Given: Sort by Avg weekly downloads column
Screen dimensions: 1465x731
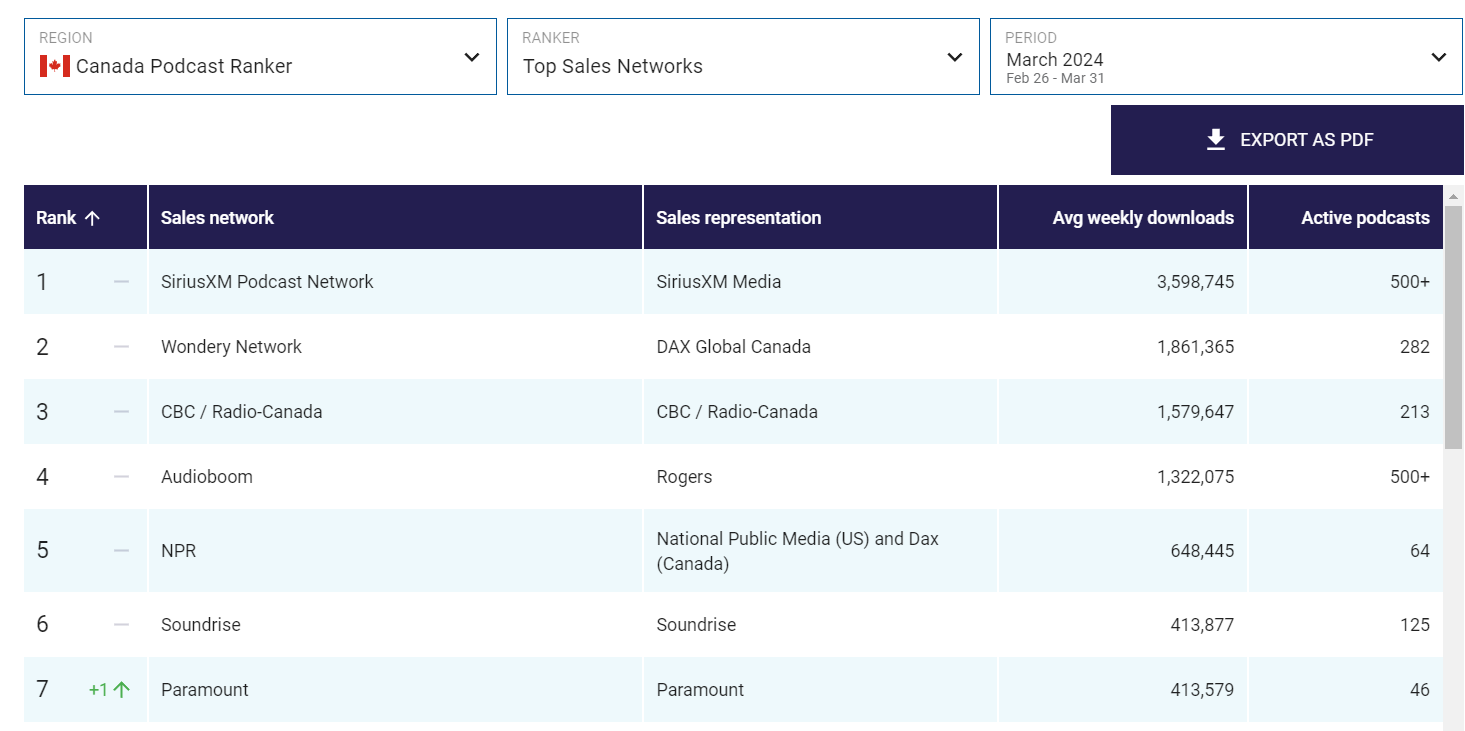Looking at the screenshot, I should tap(1123, 217).
